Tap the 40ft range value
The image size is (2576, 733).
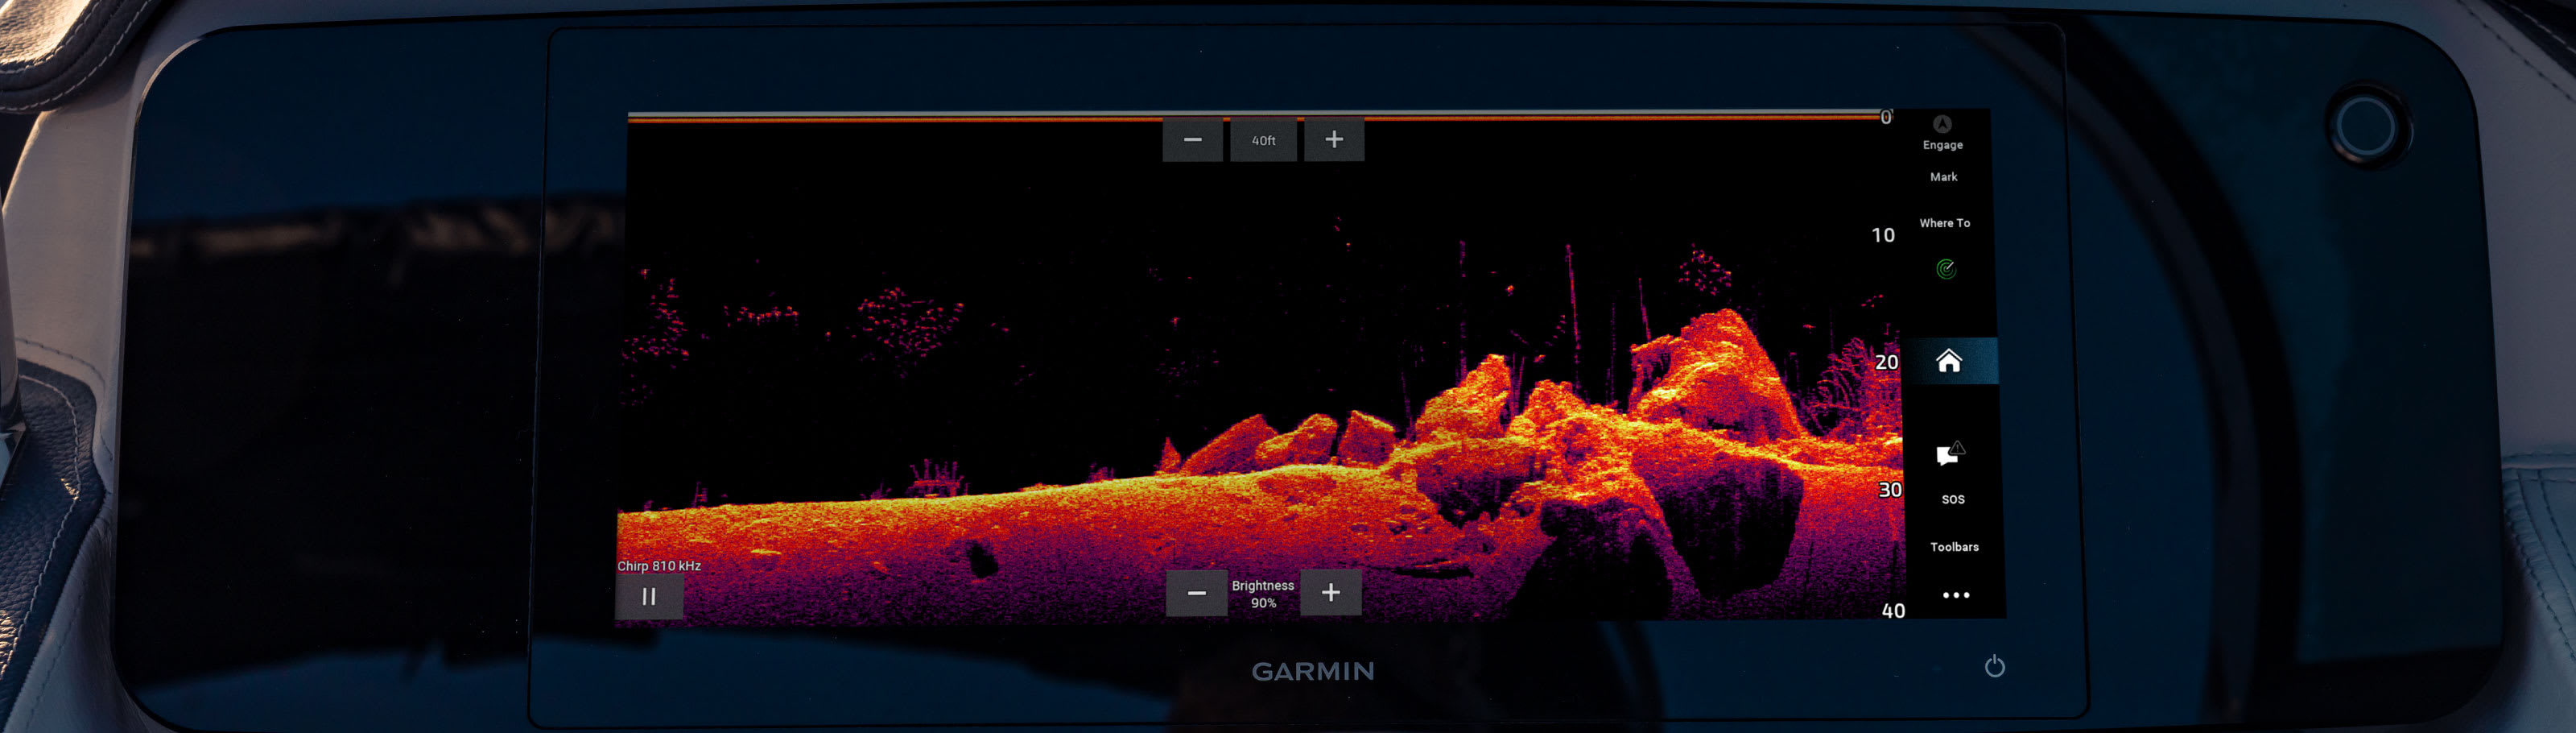coord(1263,141)
